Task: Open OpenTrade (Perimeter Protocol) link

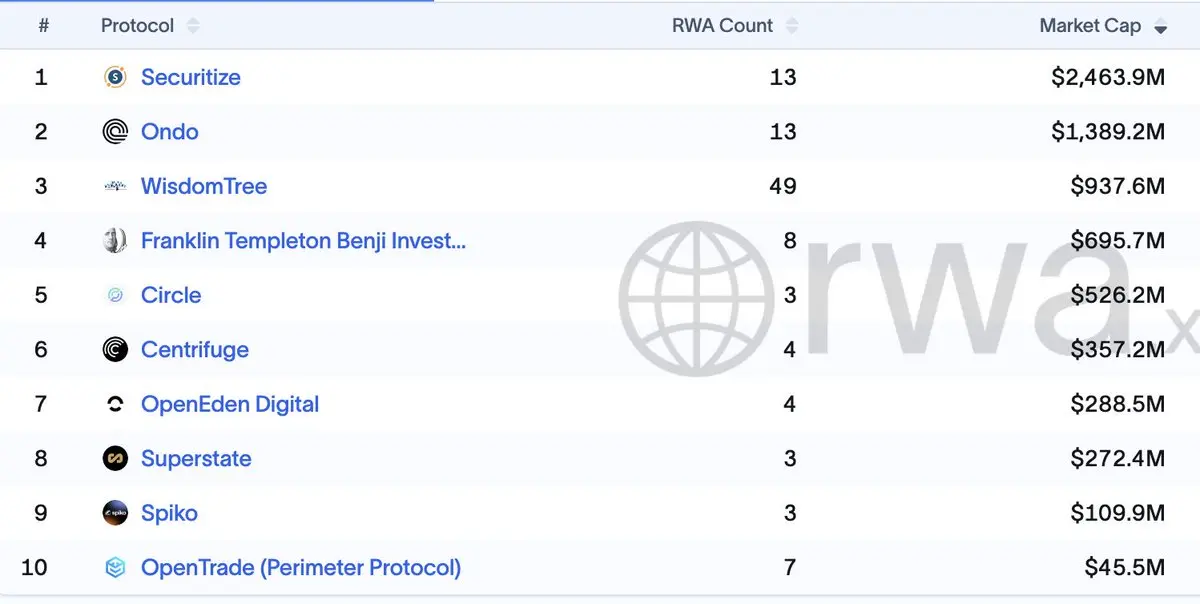Action: click(301, 568)
